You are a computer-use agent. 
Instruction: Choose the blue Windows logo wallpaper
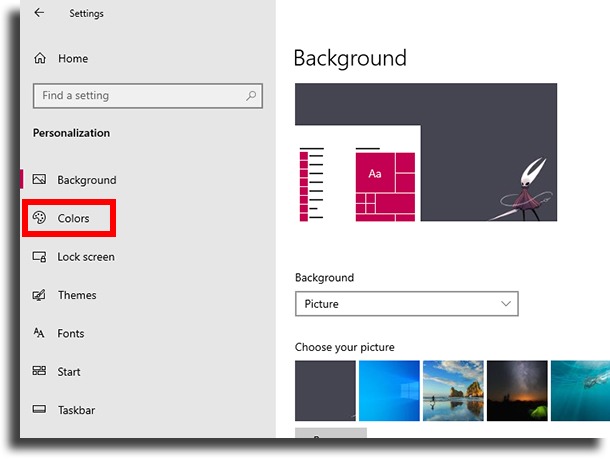point(389,391)
